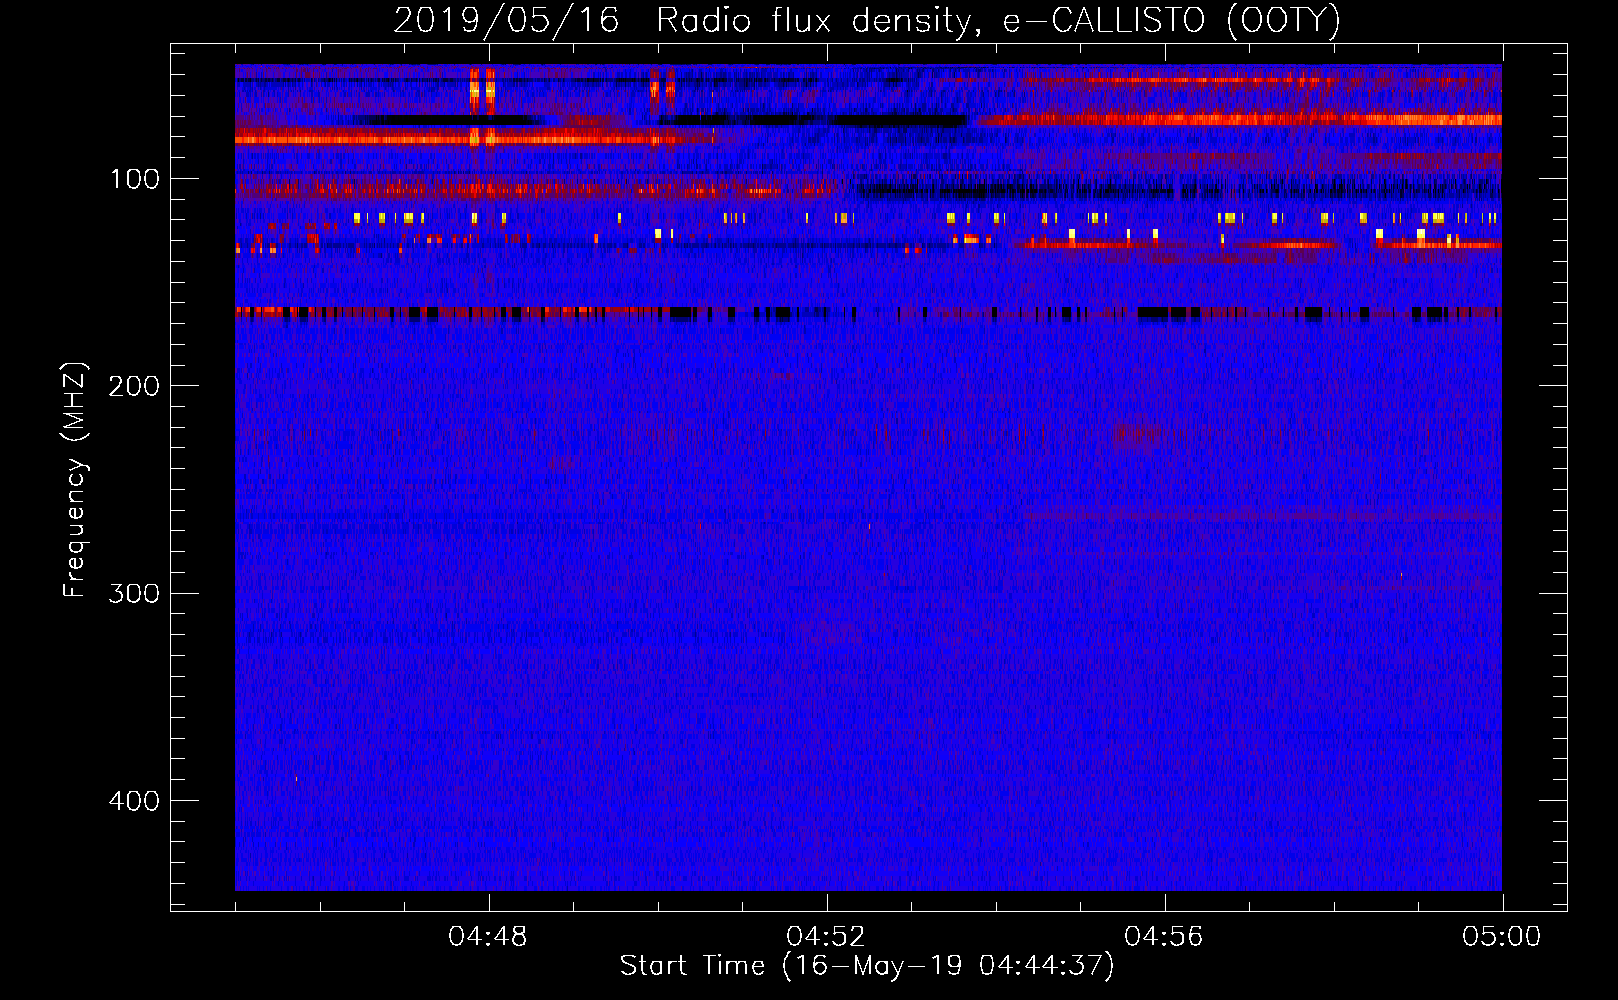Click the date '2019/05/16' in the title
This screenshot has width=1618, height=1000.
(x=506, y=21)
